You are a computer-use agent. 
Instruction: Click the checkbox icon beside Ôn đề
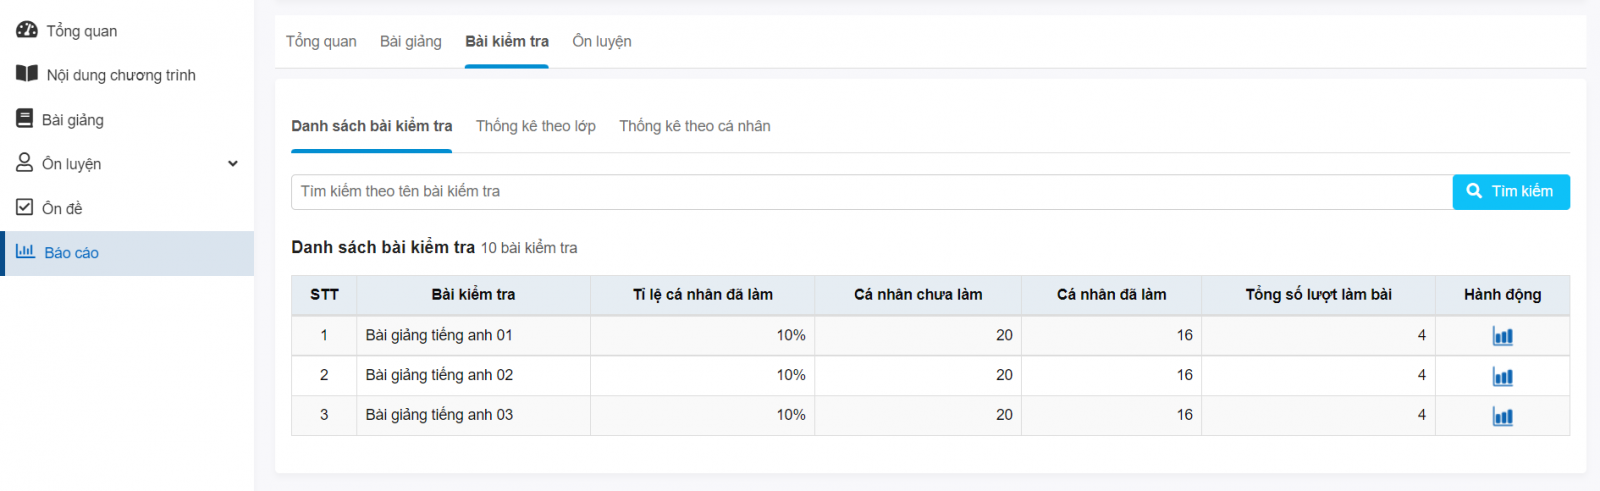tap(25, 207)
